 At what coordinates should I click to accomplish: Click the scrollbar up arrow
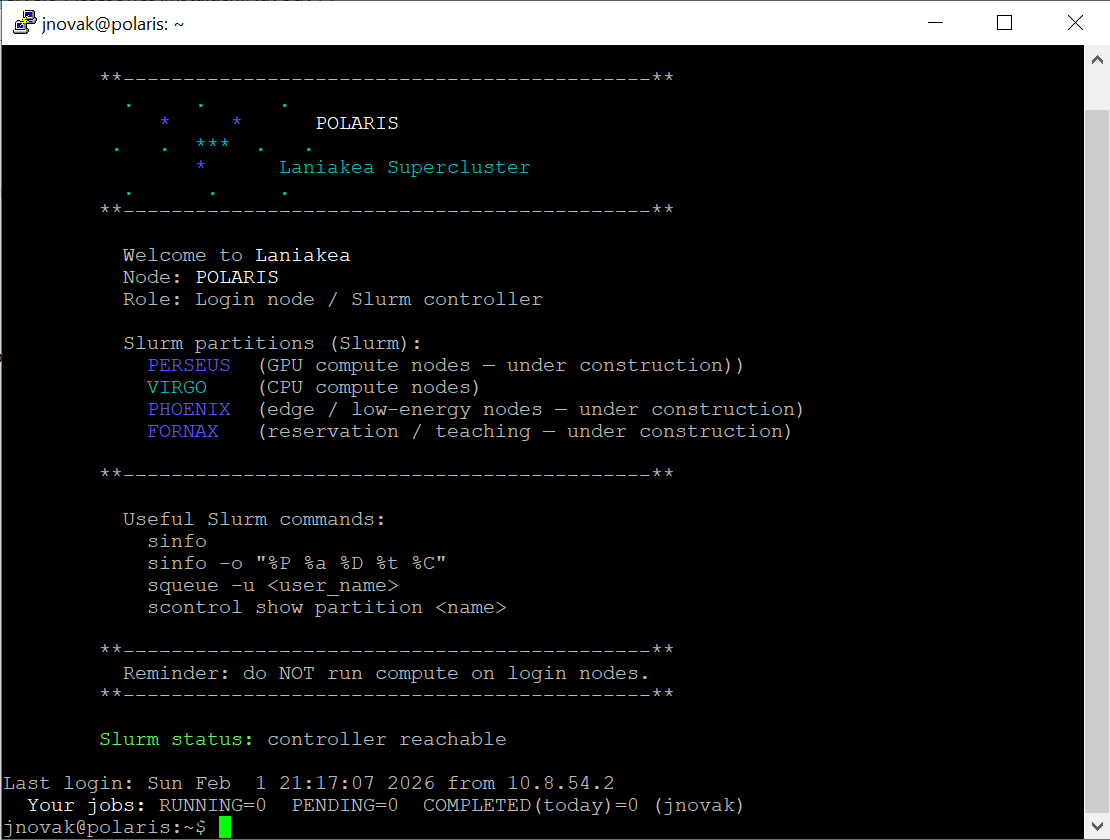click(x=1097, y=60)
